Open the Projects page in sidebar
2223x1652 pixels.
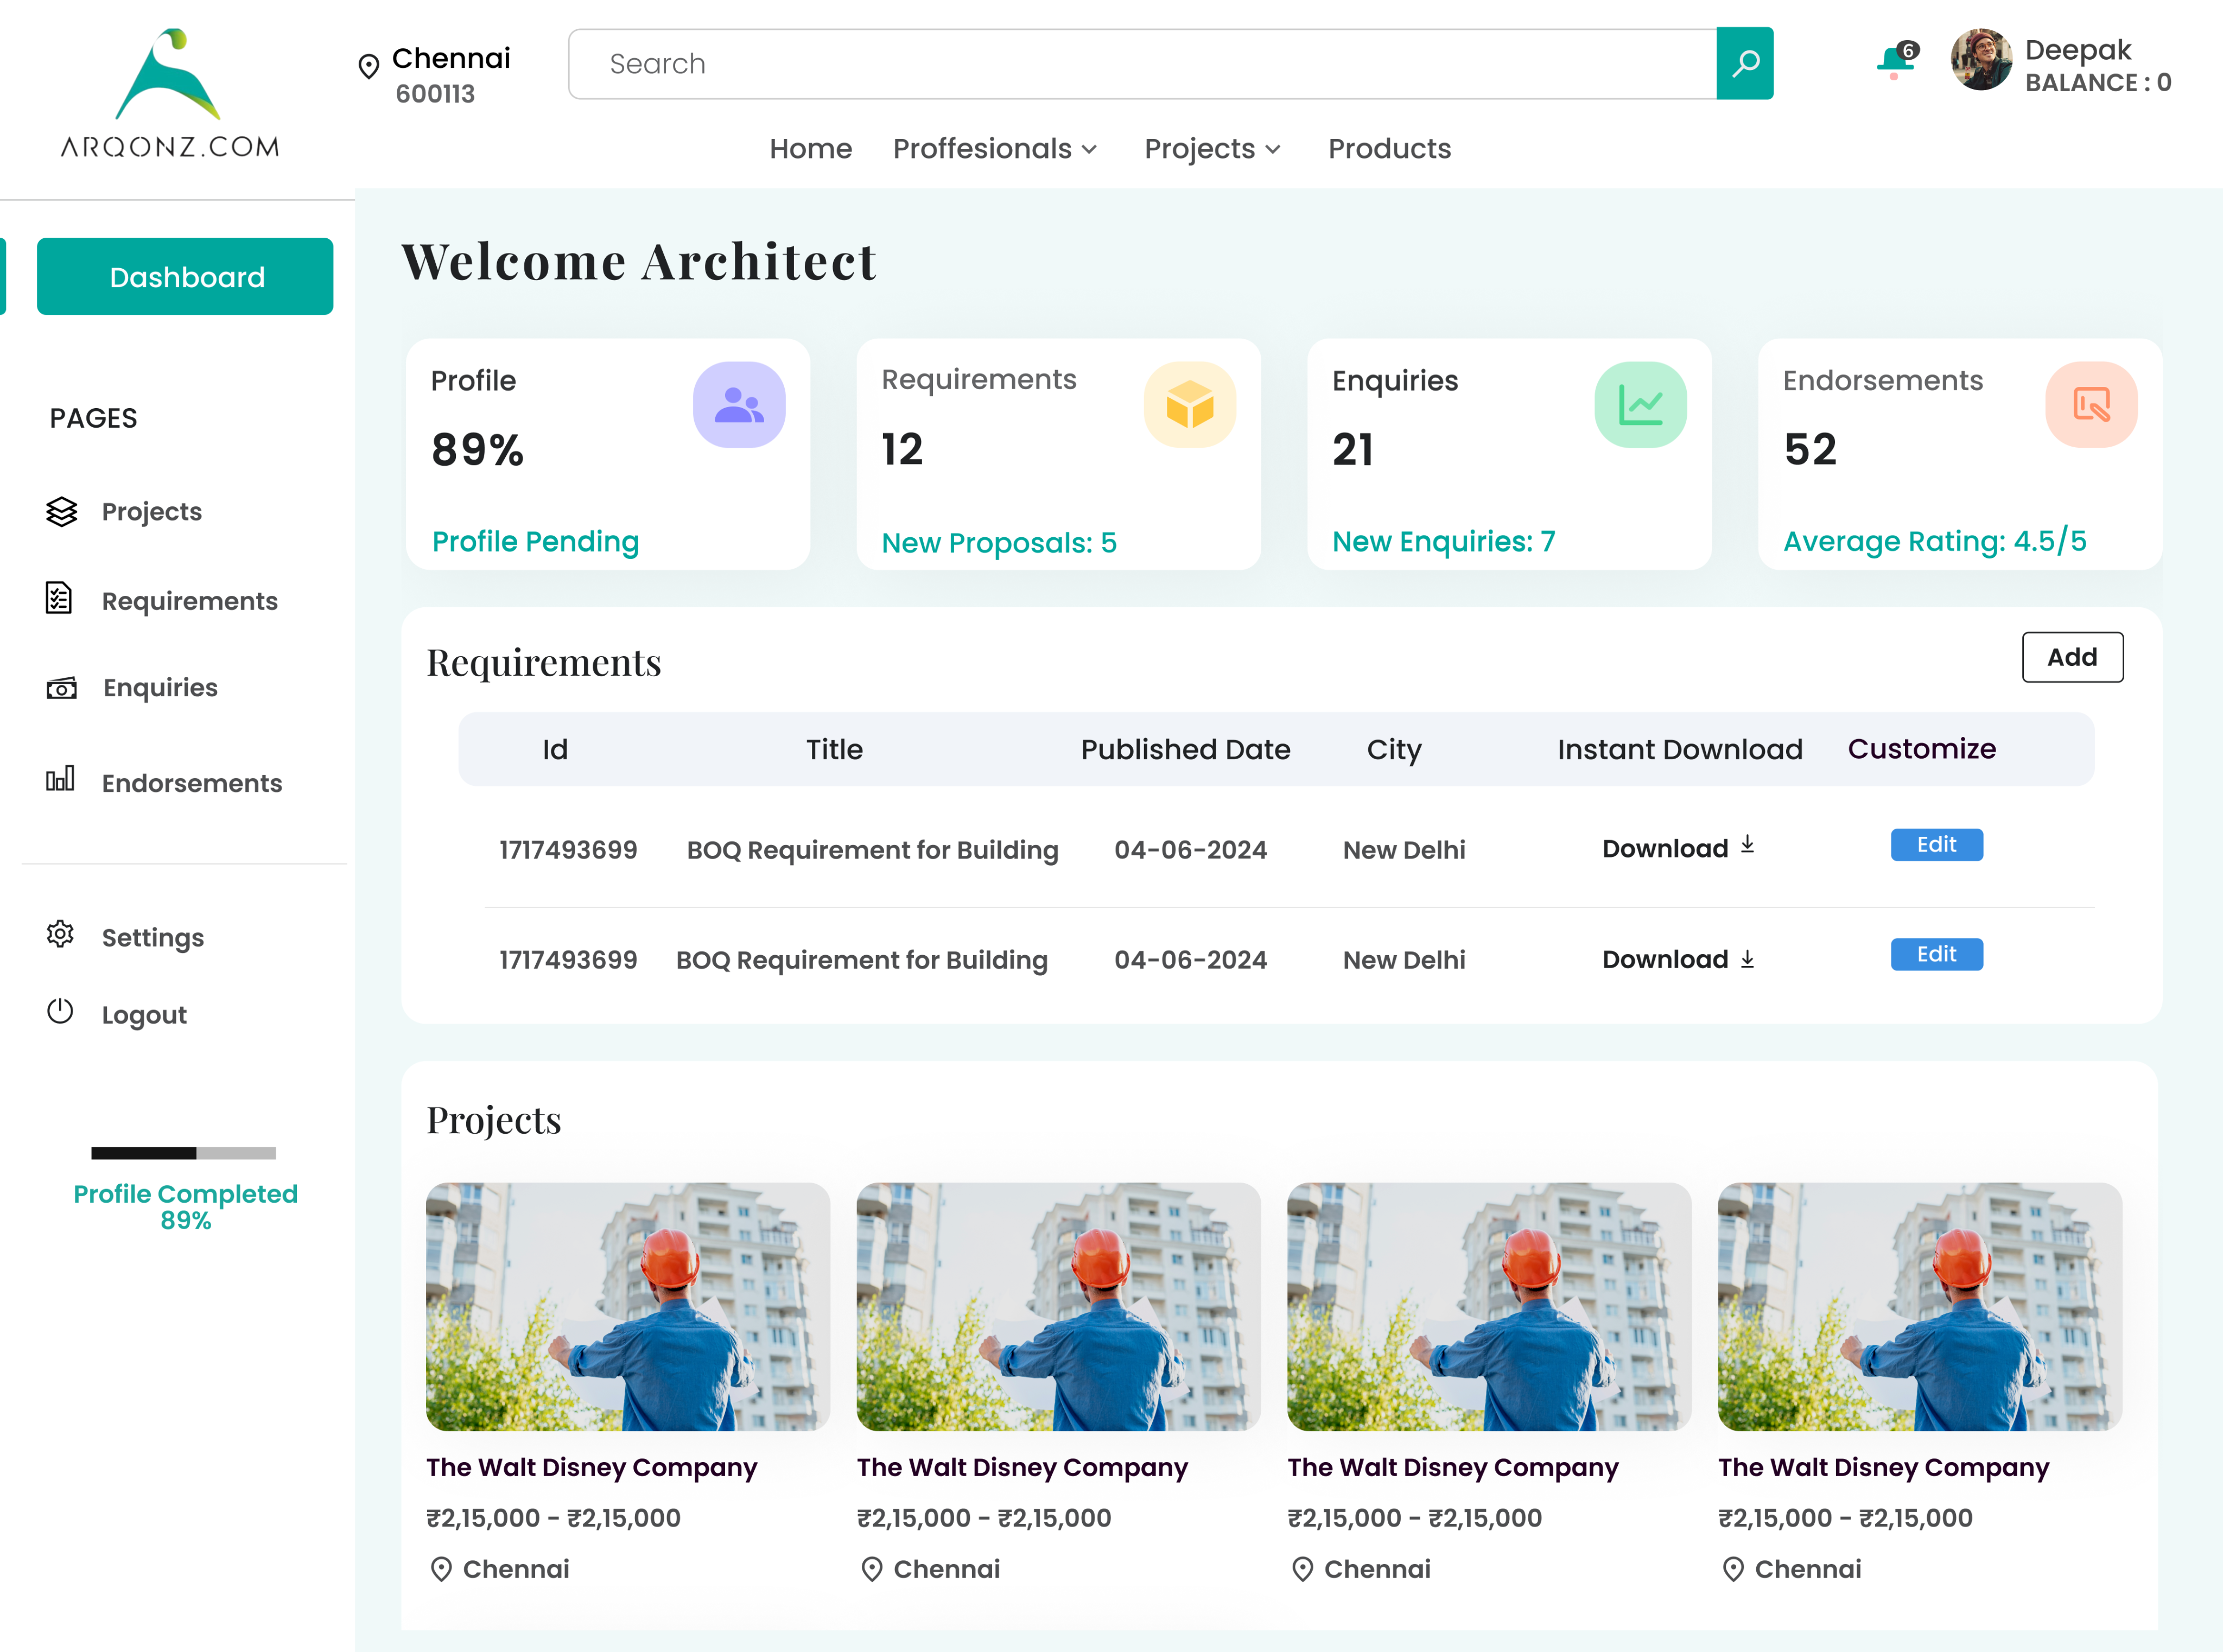[x=152, y=512]
